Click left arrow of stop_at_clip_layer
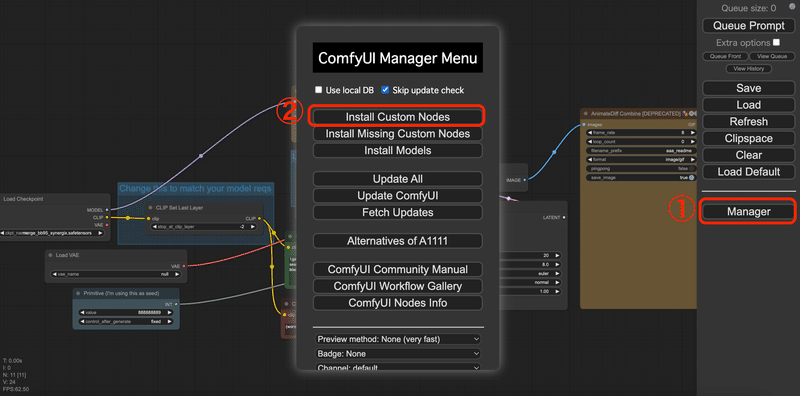Image resolution: width=800 pixels, height=396 pixels. 155,226
